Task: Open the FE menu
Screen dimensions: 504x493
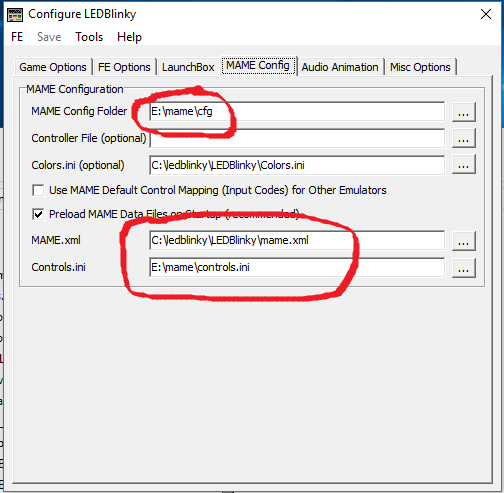Action: (x=17, y=37)
